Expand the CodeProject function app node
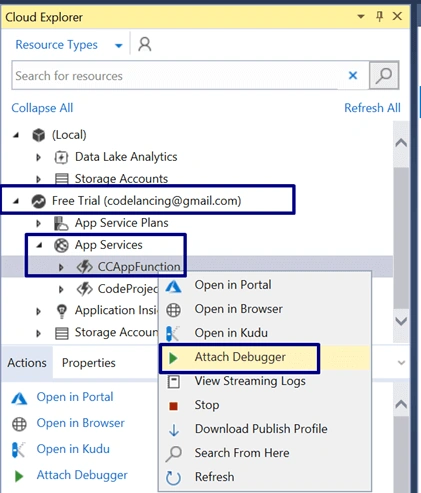This screenshot has width=421, height=493. pyautogui.click(x=61, y=289)
